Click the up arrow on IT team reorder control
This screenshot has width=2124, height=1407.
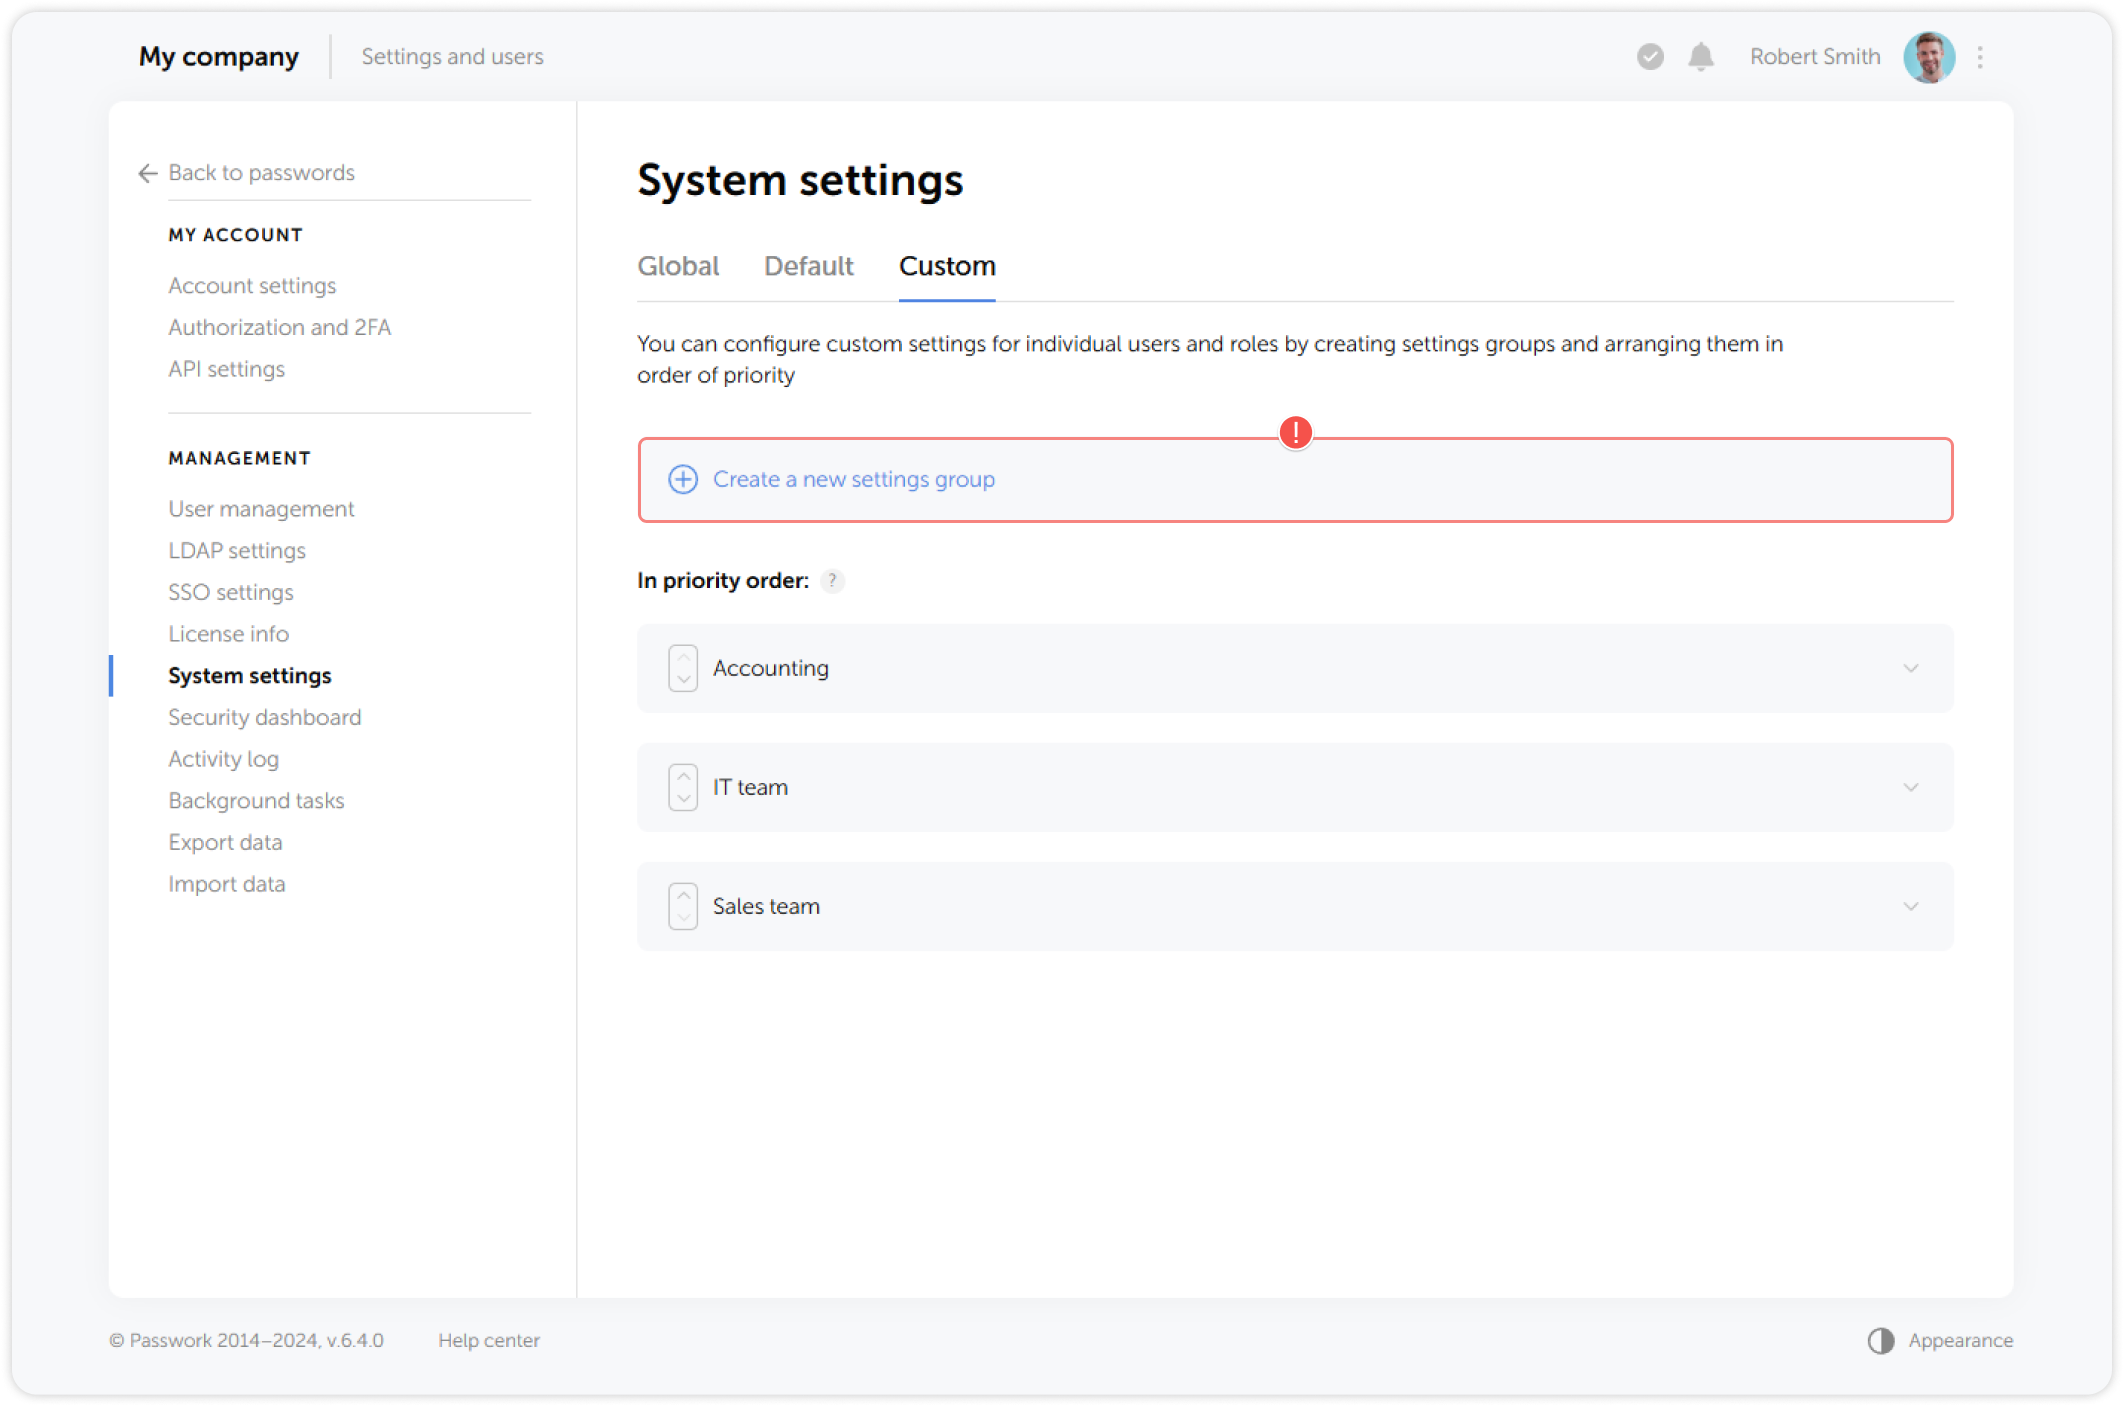(682, 777)
